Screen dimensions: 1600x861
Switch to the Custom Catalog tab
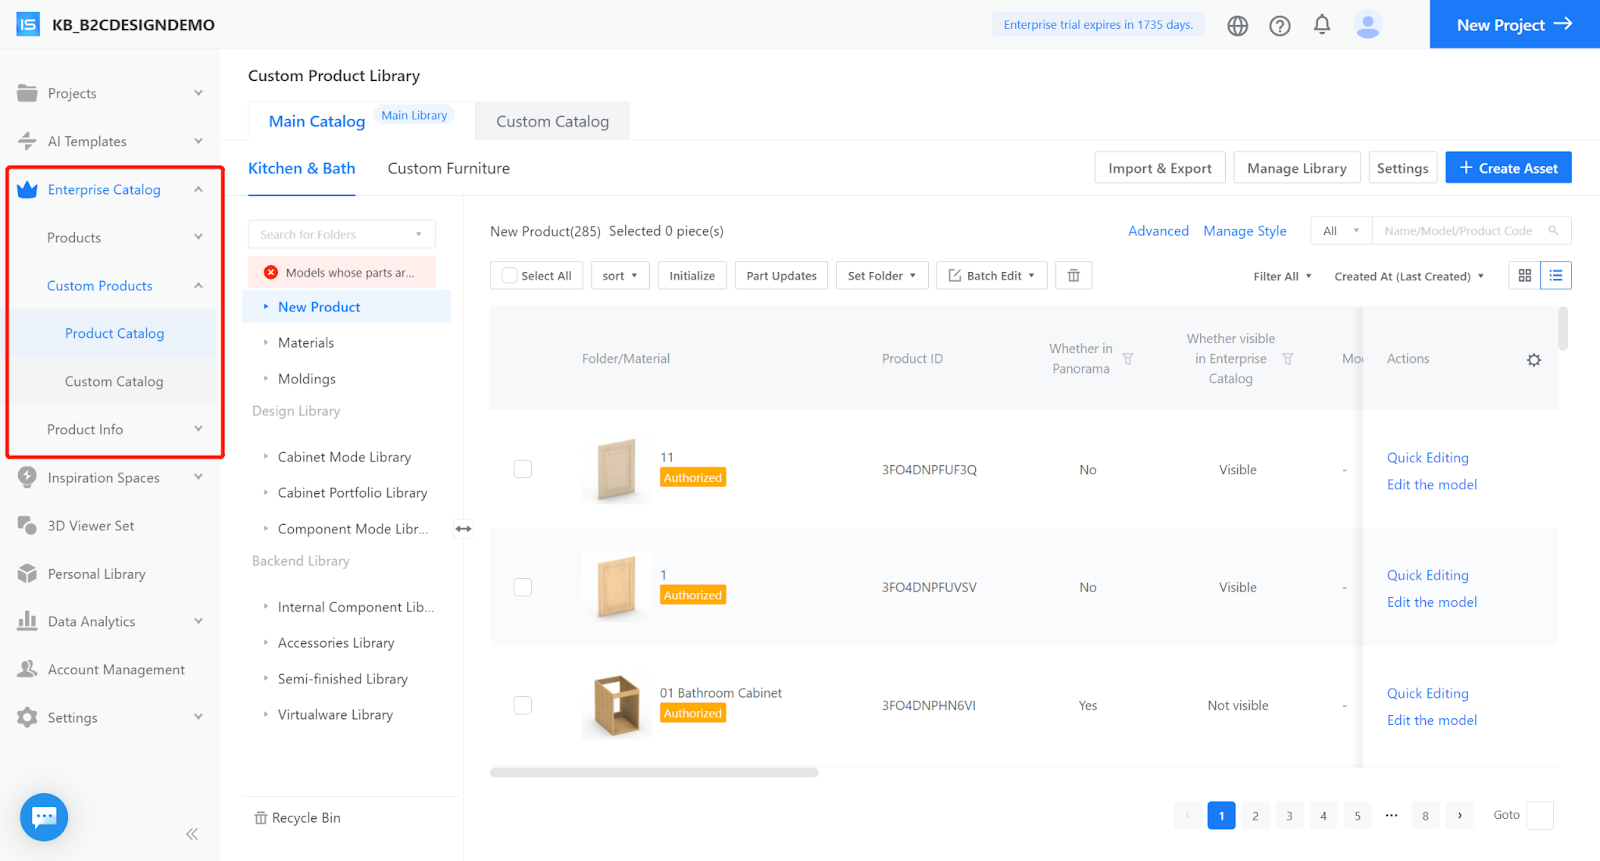tap(552, 121)
